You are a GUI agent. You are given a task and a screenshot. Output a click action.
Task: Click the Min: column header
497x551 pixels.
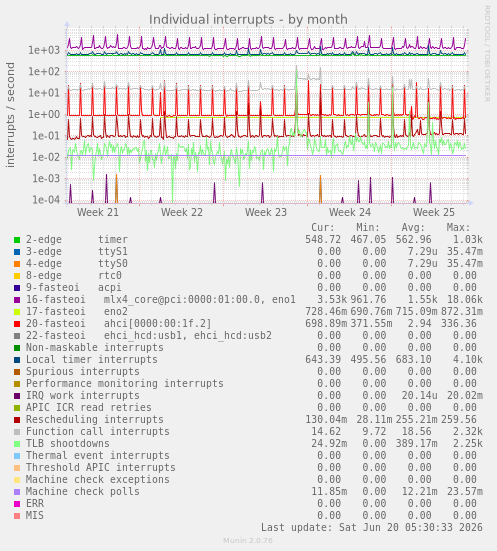[368, 227]
